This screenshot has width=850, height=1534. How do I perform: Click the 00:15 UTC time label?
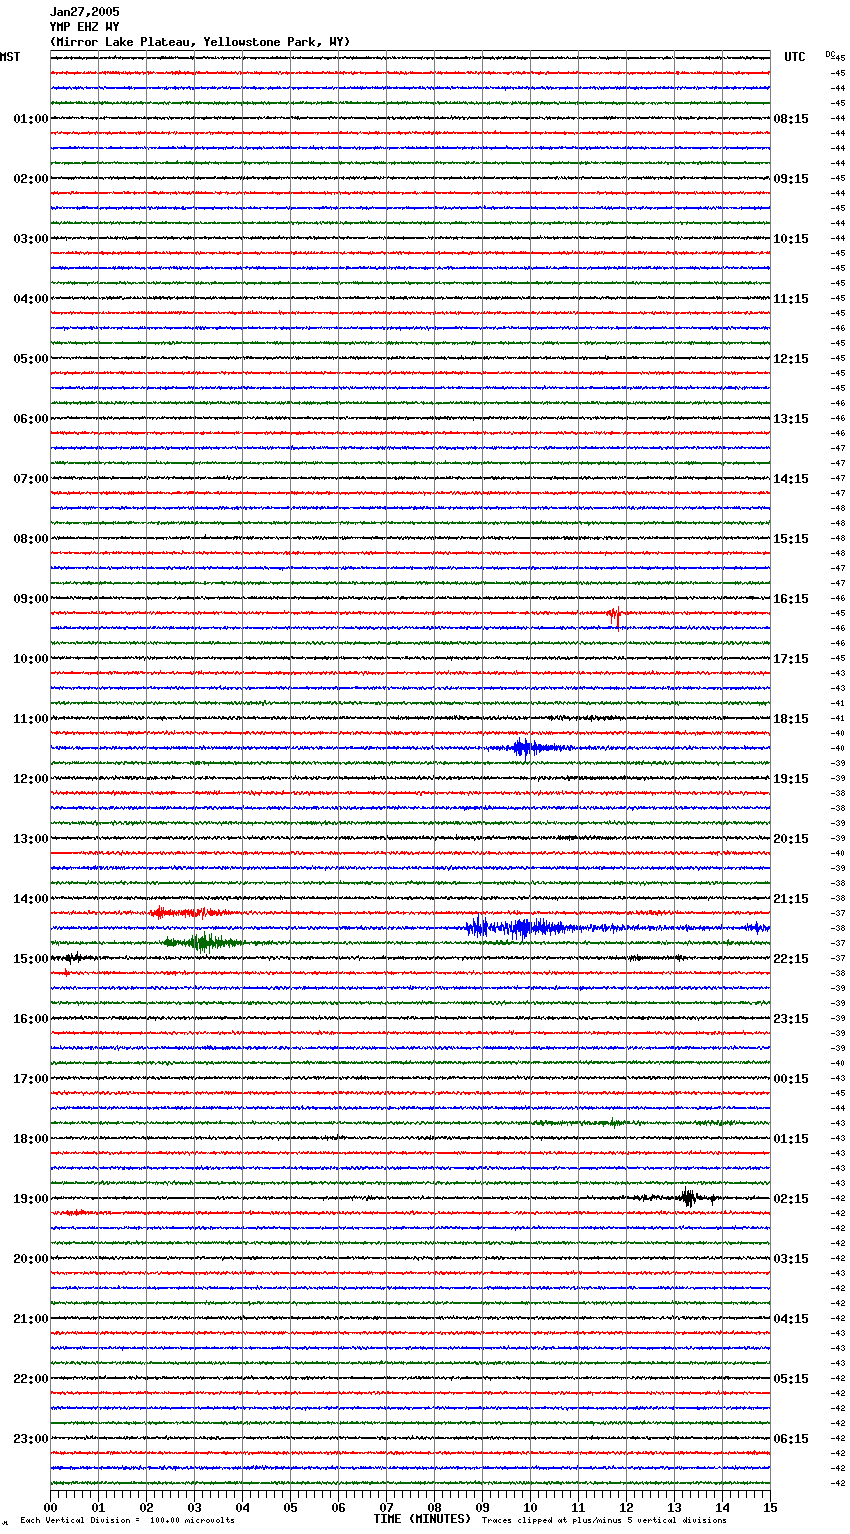(791, 1079)
